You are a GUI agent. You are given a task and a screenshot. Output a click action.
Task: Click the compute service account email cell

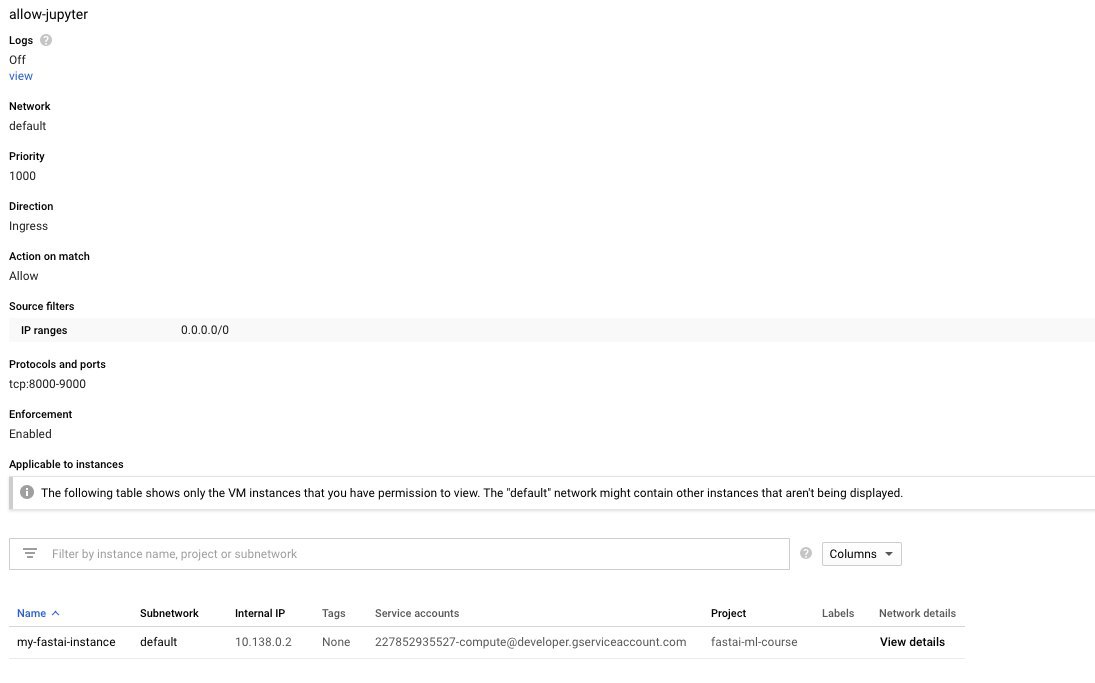coord(530,642)
